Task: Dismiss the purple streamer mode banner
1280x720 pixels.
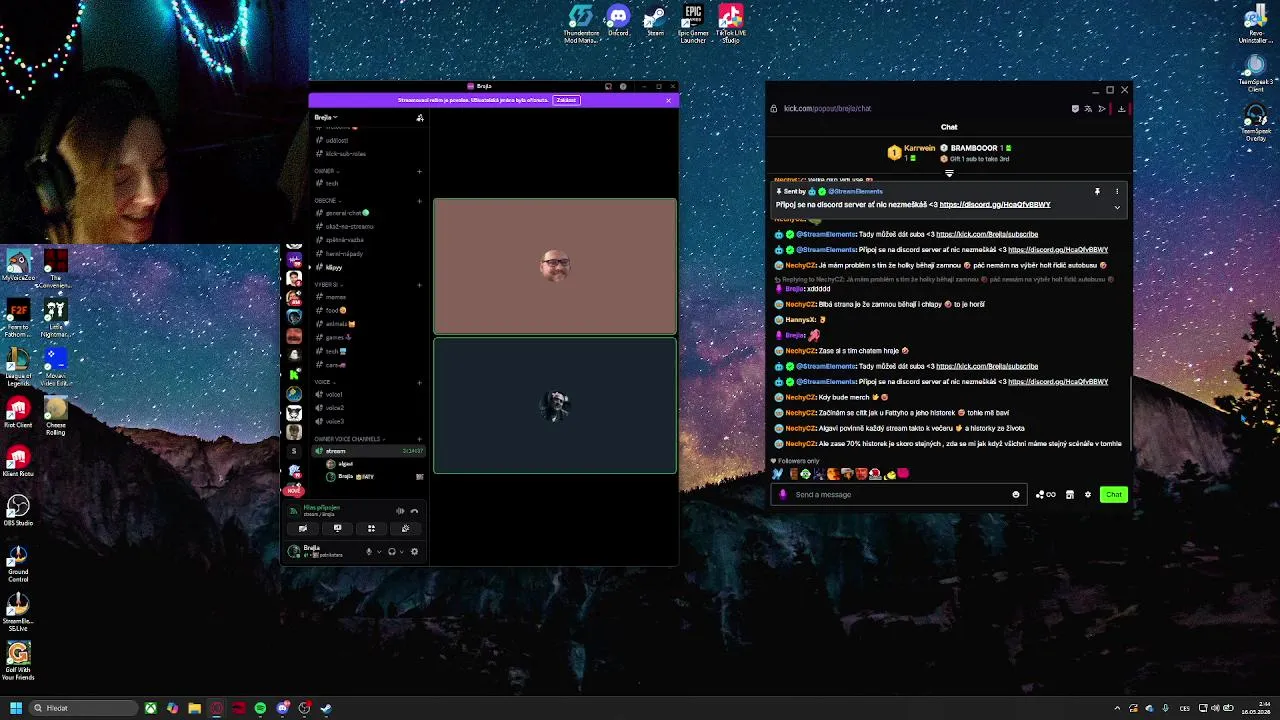Action: click(x=668, y=100)
